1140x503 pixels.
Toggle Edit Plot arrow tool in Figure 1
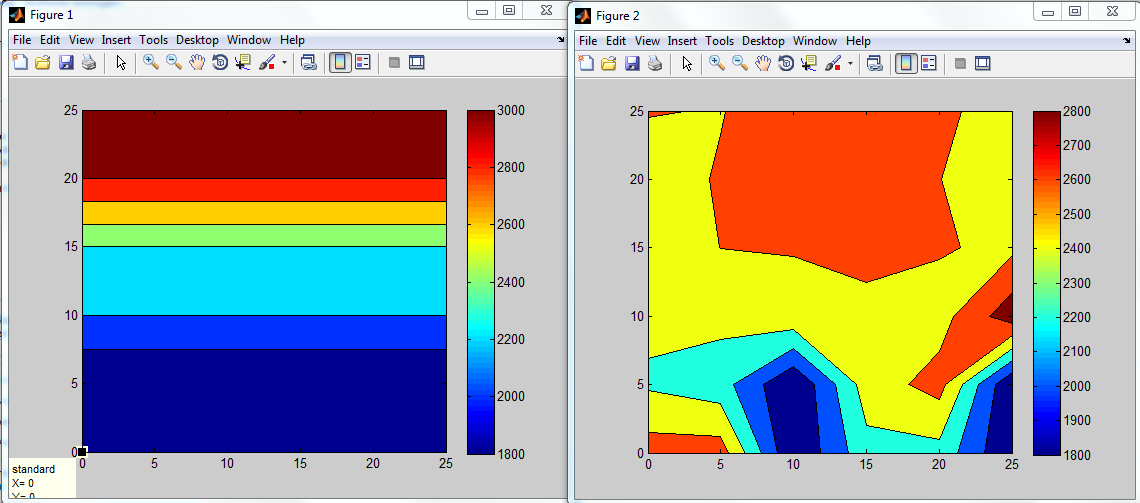tap(121, 62)
